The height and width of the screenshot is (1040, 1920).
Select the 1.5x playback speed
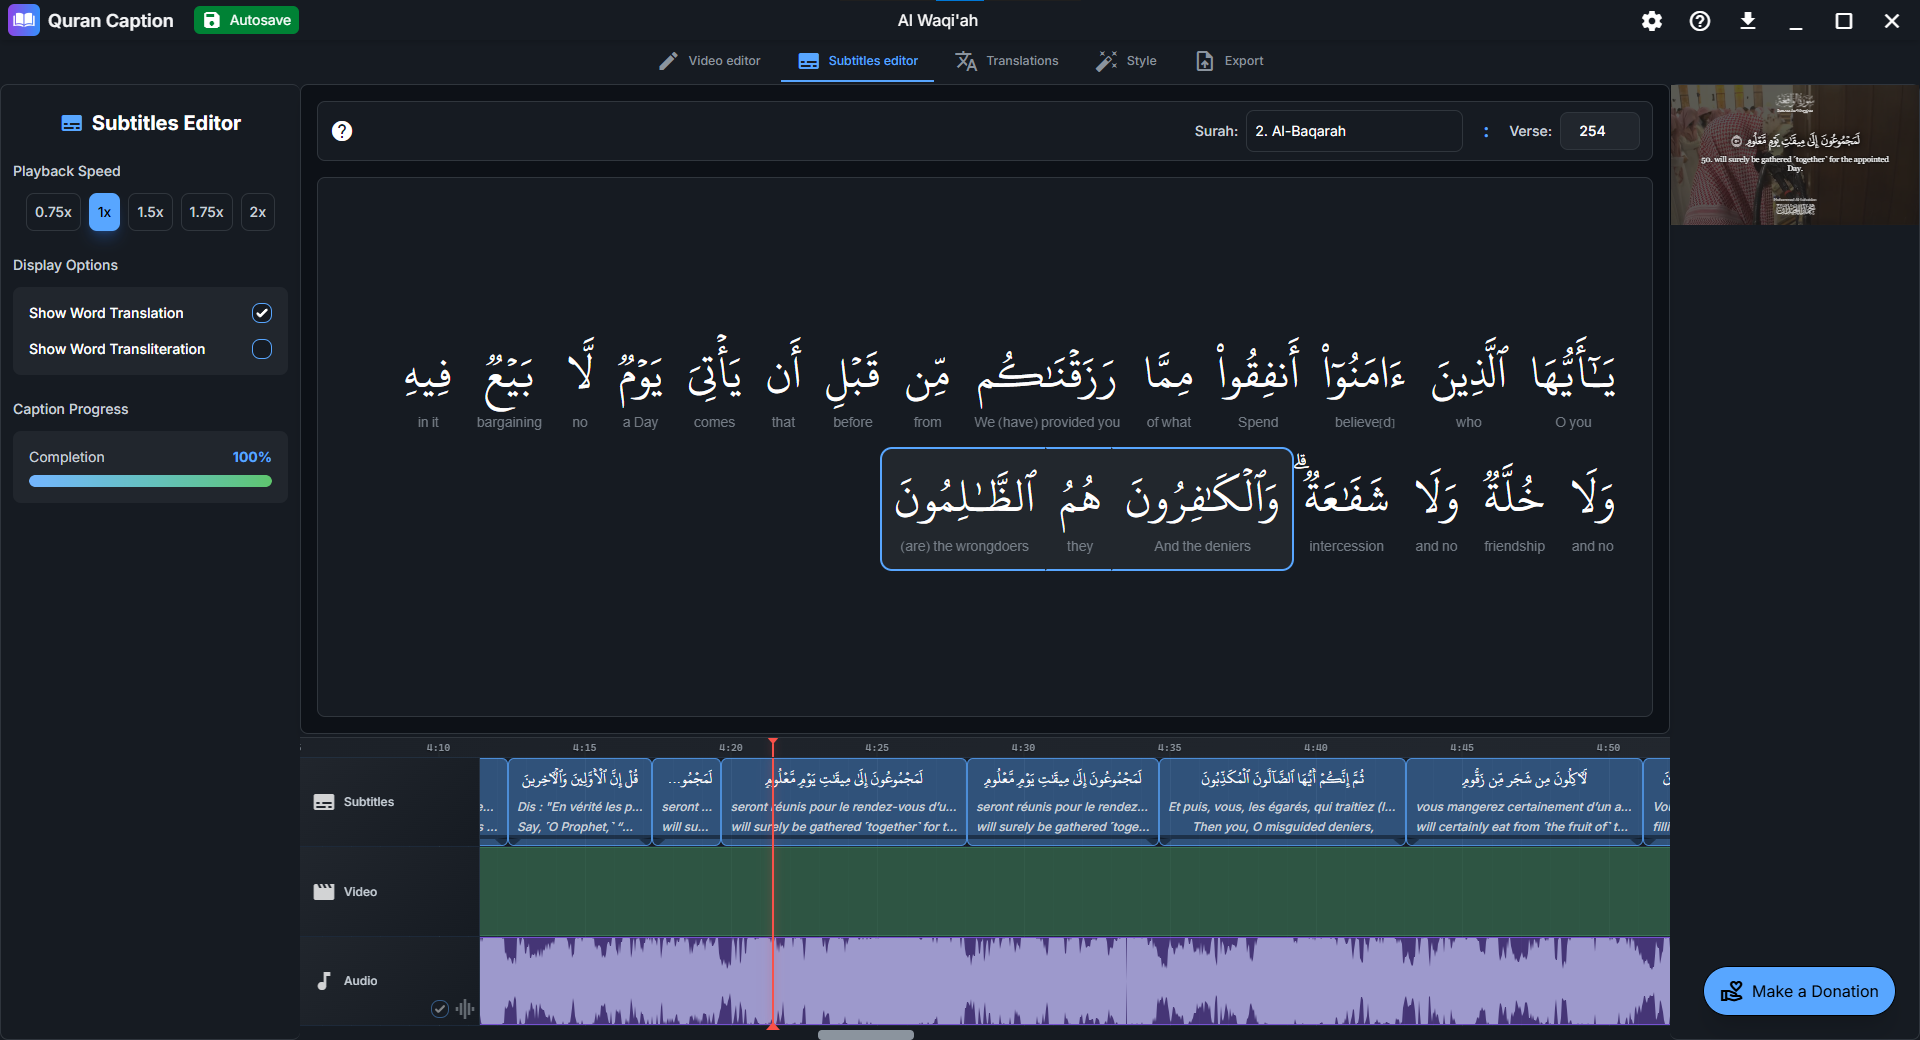(x=150, y=212)
